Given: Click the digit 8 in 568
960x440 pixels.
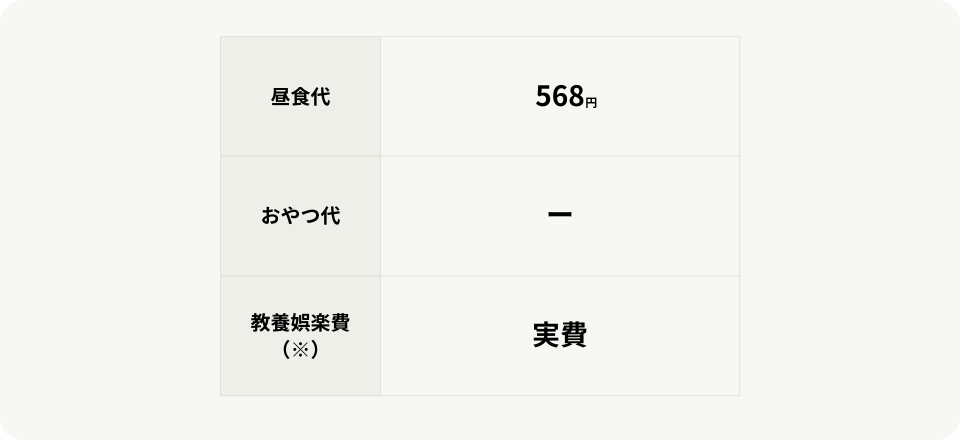Looking at the screenshot, I should [575, 97].
